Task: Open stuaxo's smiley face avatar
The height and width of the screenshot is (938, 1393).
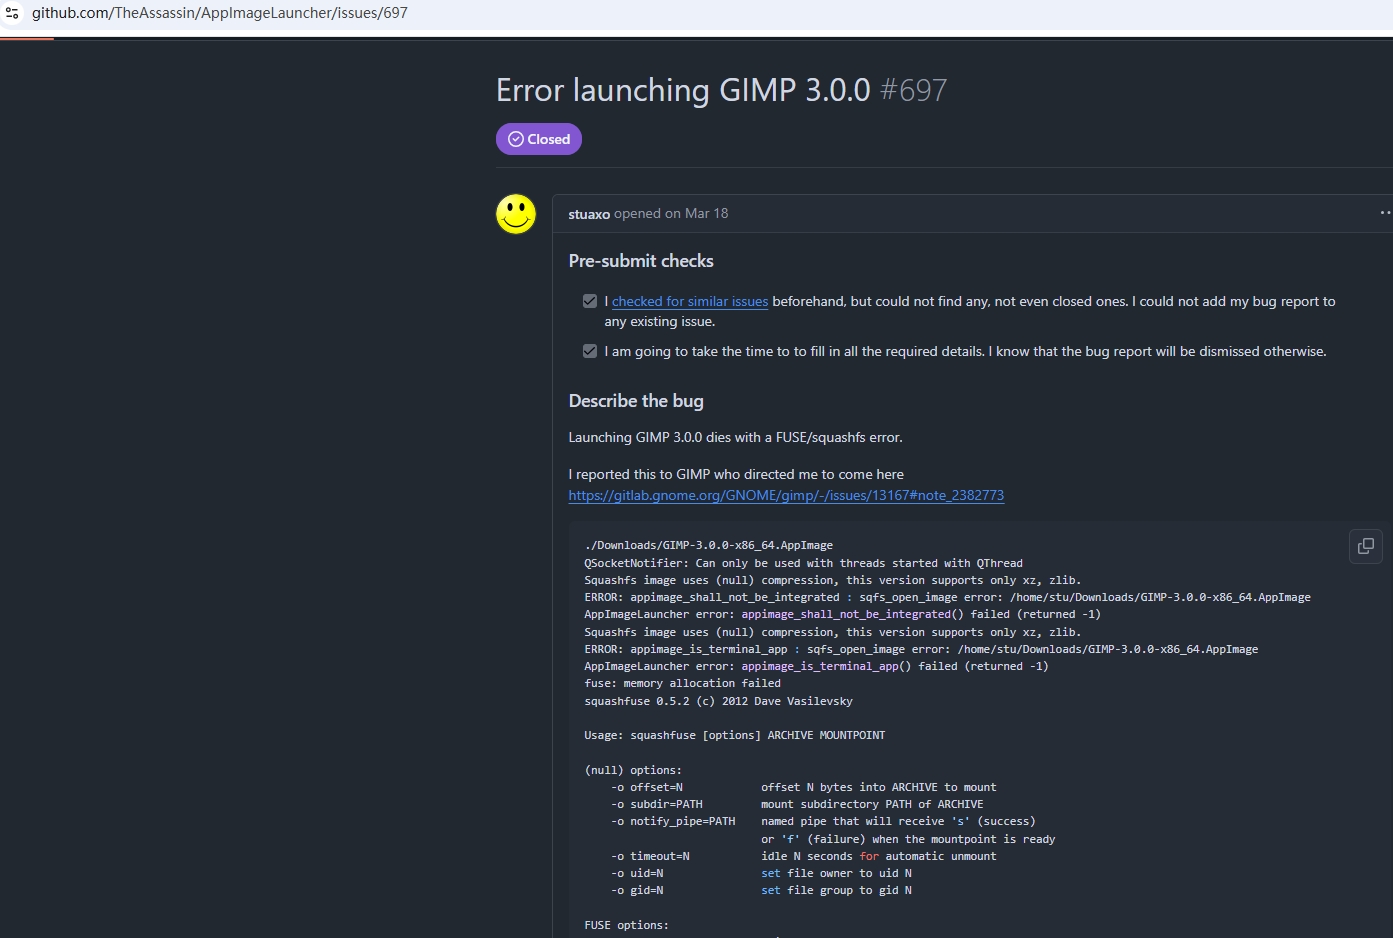Action: 516,214
